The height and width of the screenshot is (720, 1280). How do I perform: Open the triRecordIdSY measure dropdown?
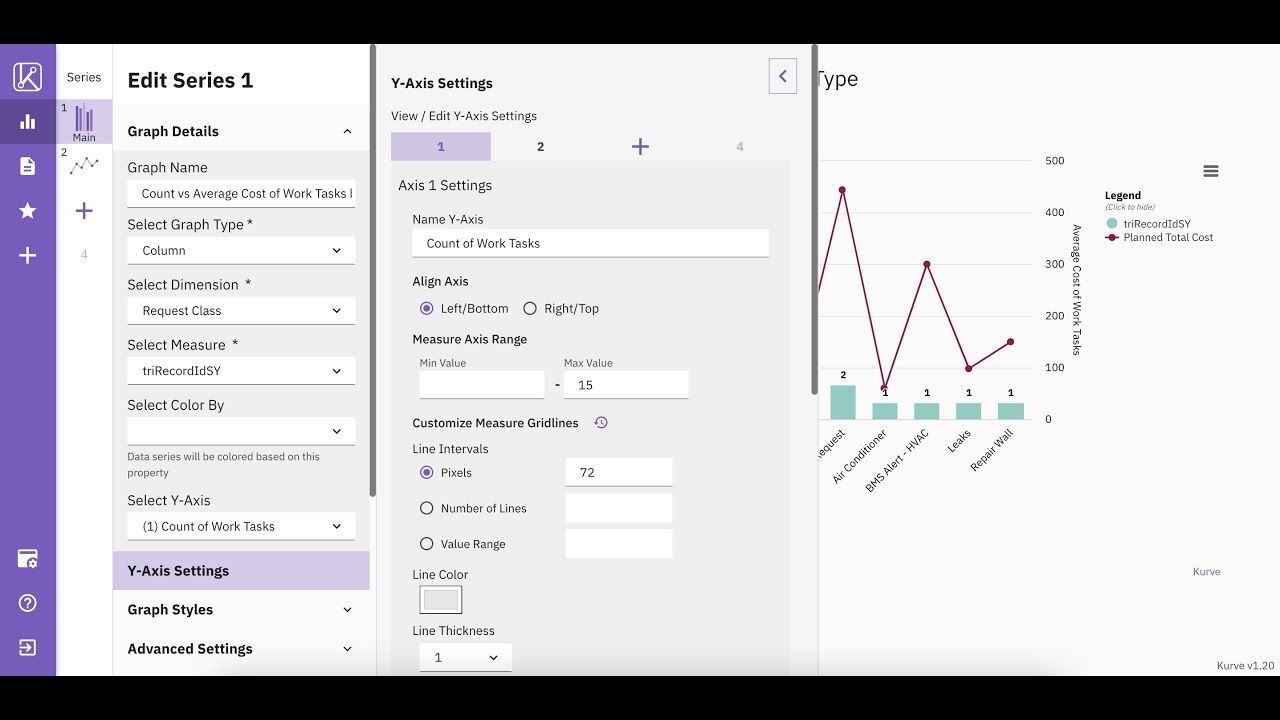(241, 371)
